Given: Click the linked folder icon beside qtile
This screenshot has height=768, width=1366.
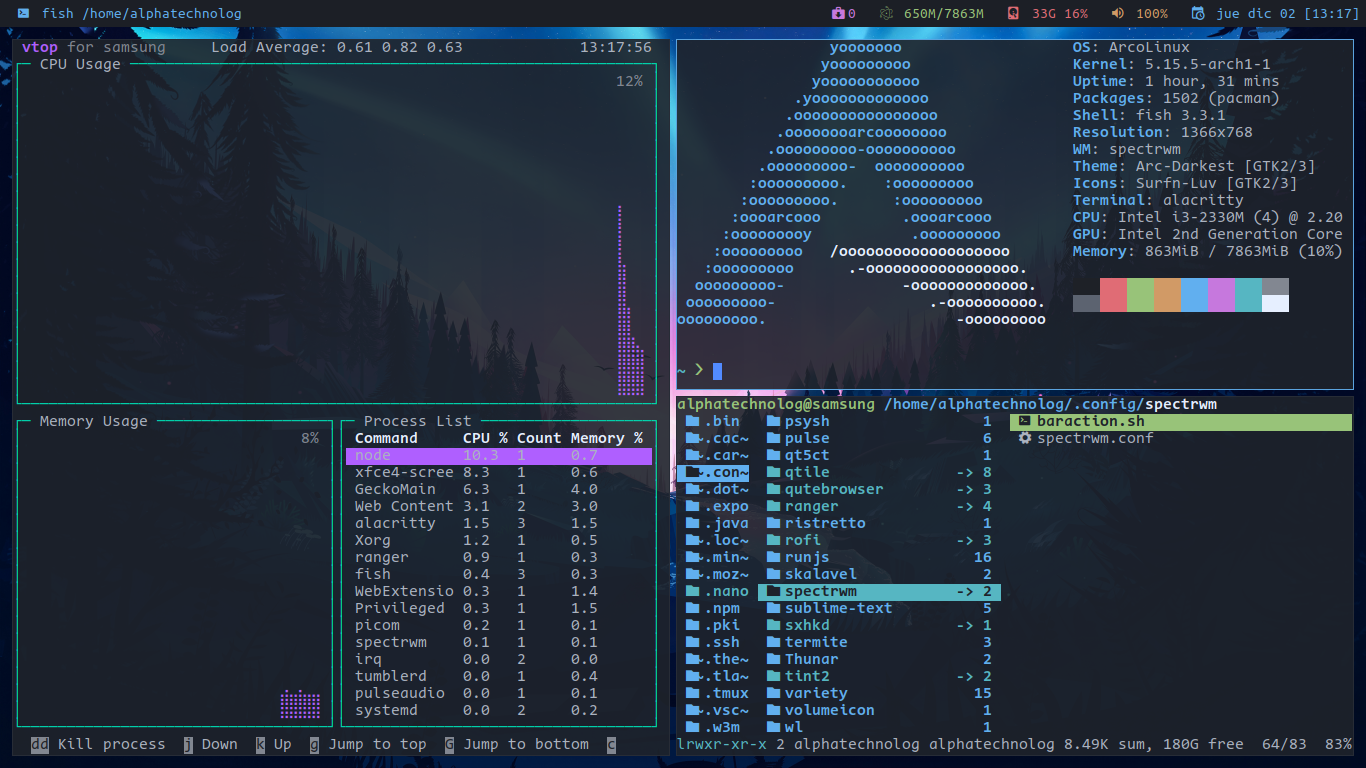Looking at the screenshot, I should [773, 473].
